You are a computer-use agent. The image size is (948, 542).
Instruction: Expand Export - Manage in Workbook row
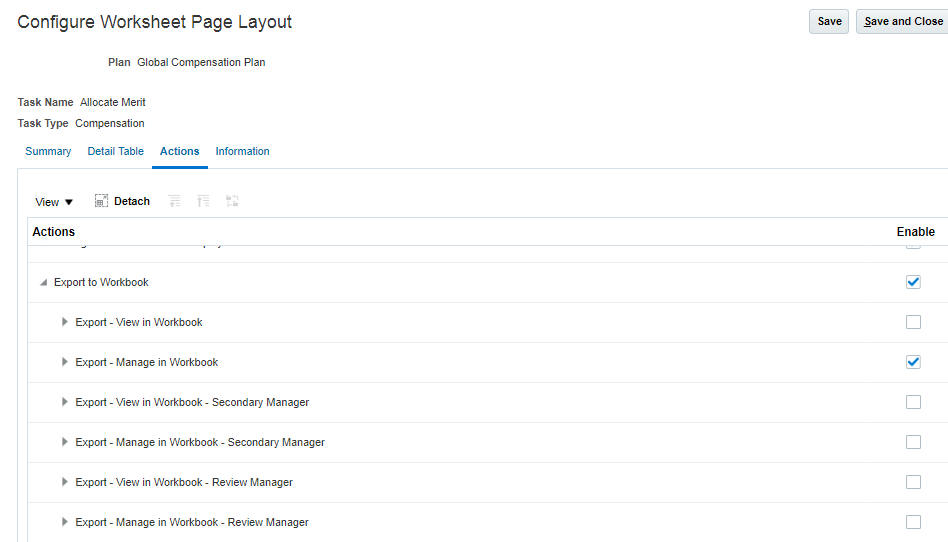(x=65, y=362)
